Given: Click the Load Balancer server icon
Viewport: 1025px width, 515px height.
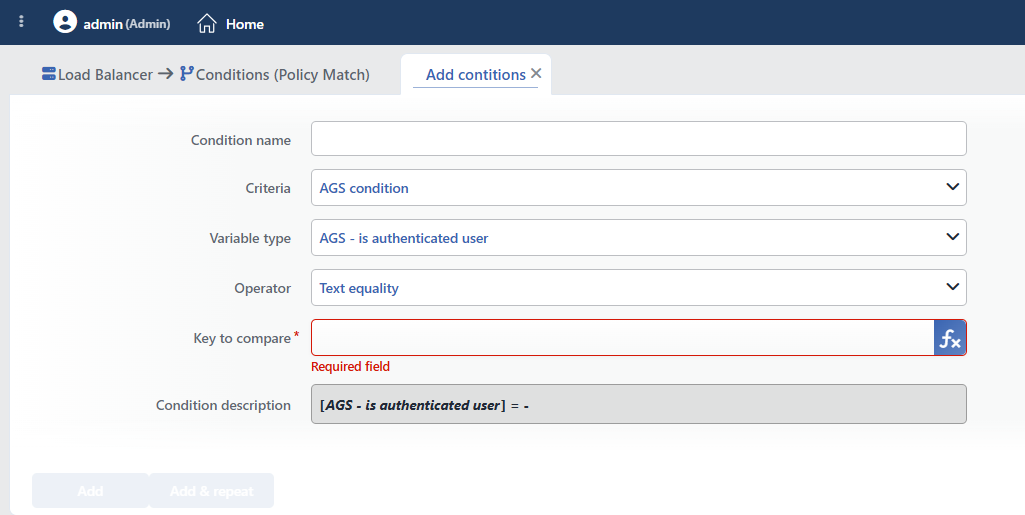Looking at the screenshot, I should [48, 74].
